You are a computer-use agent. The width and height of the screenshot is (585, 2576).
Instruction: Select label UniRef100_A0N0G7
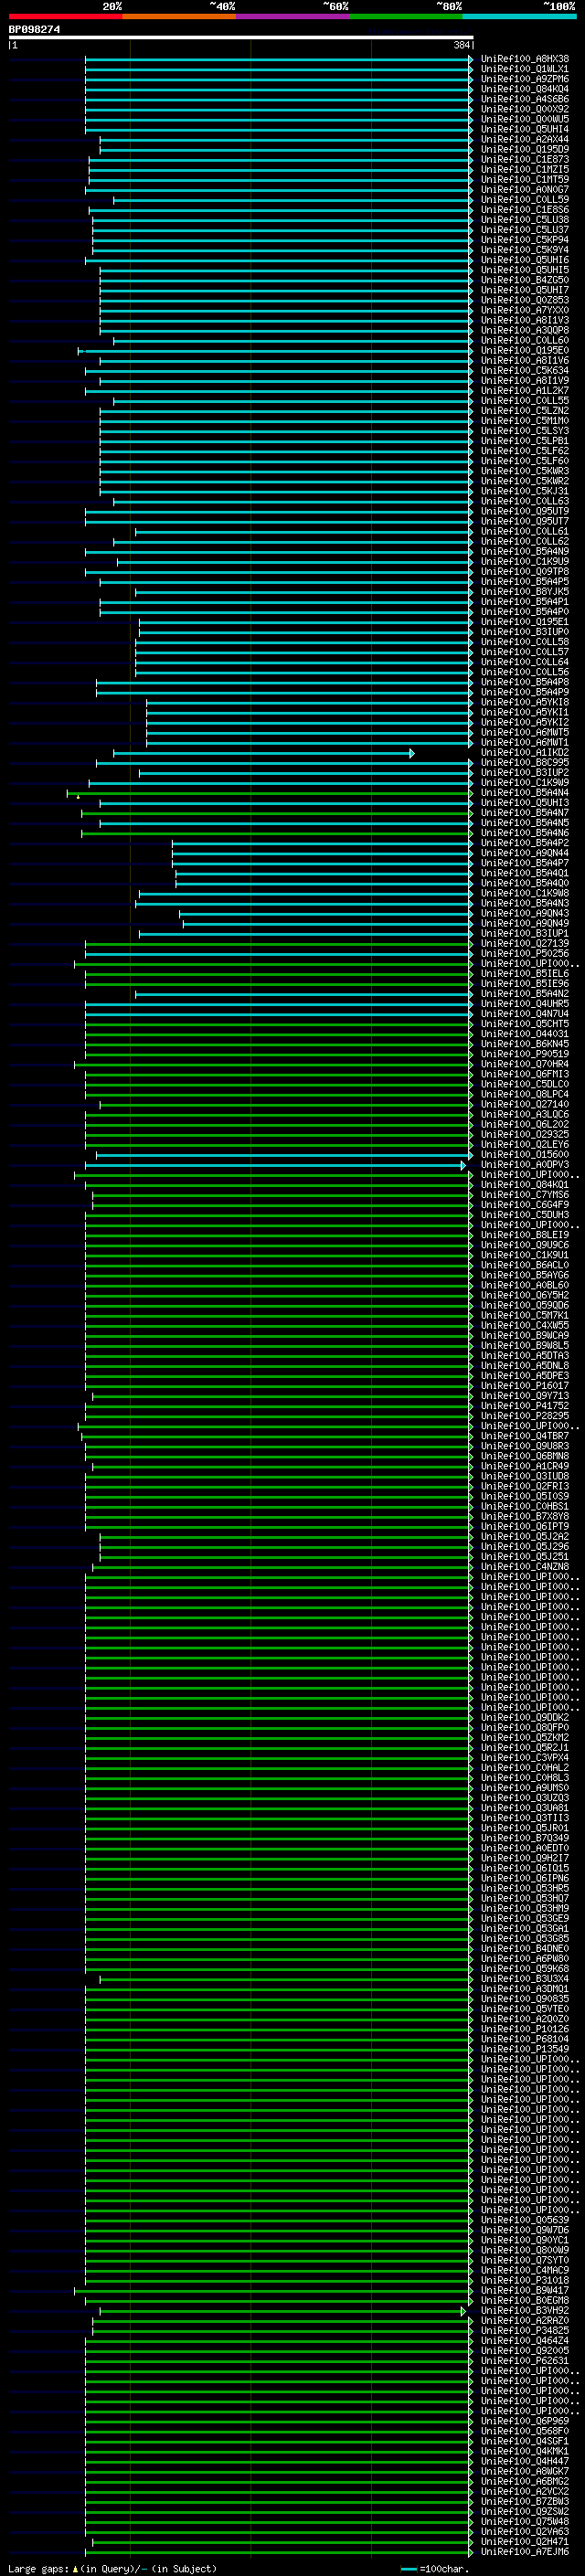(x=524, y=189)
